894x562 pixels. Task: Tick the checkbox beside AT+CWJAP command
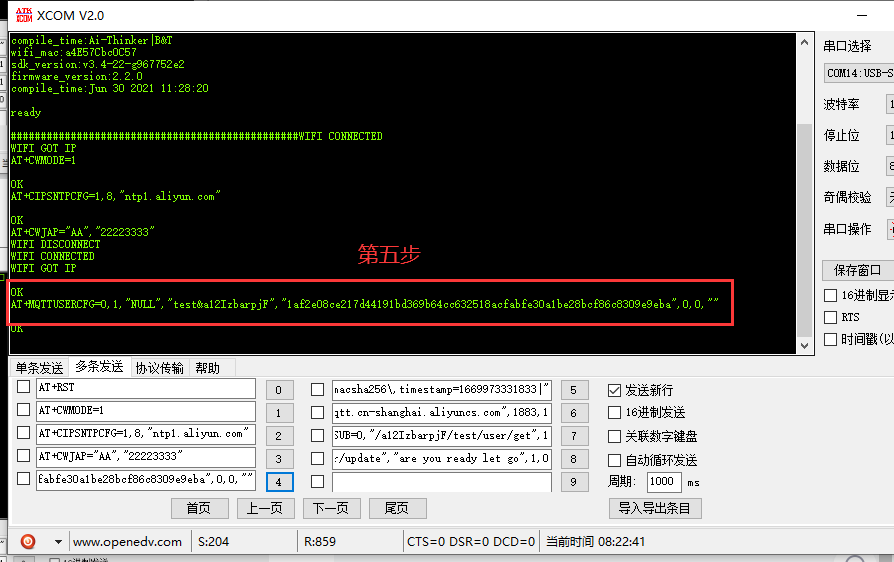23,455
